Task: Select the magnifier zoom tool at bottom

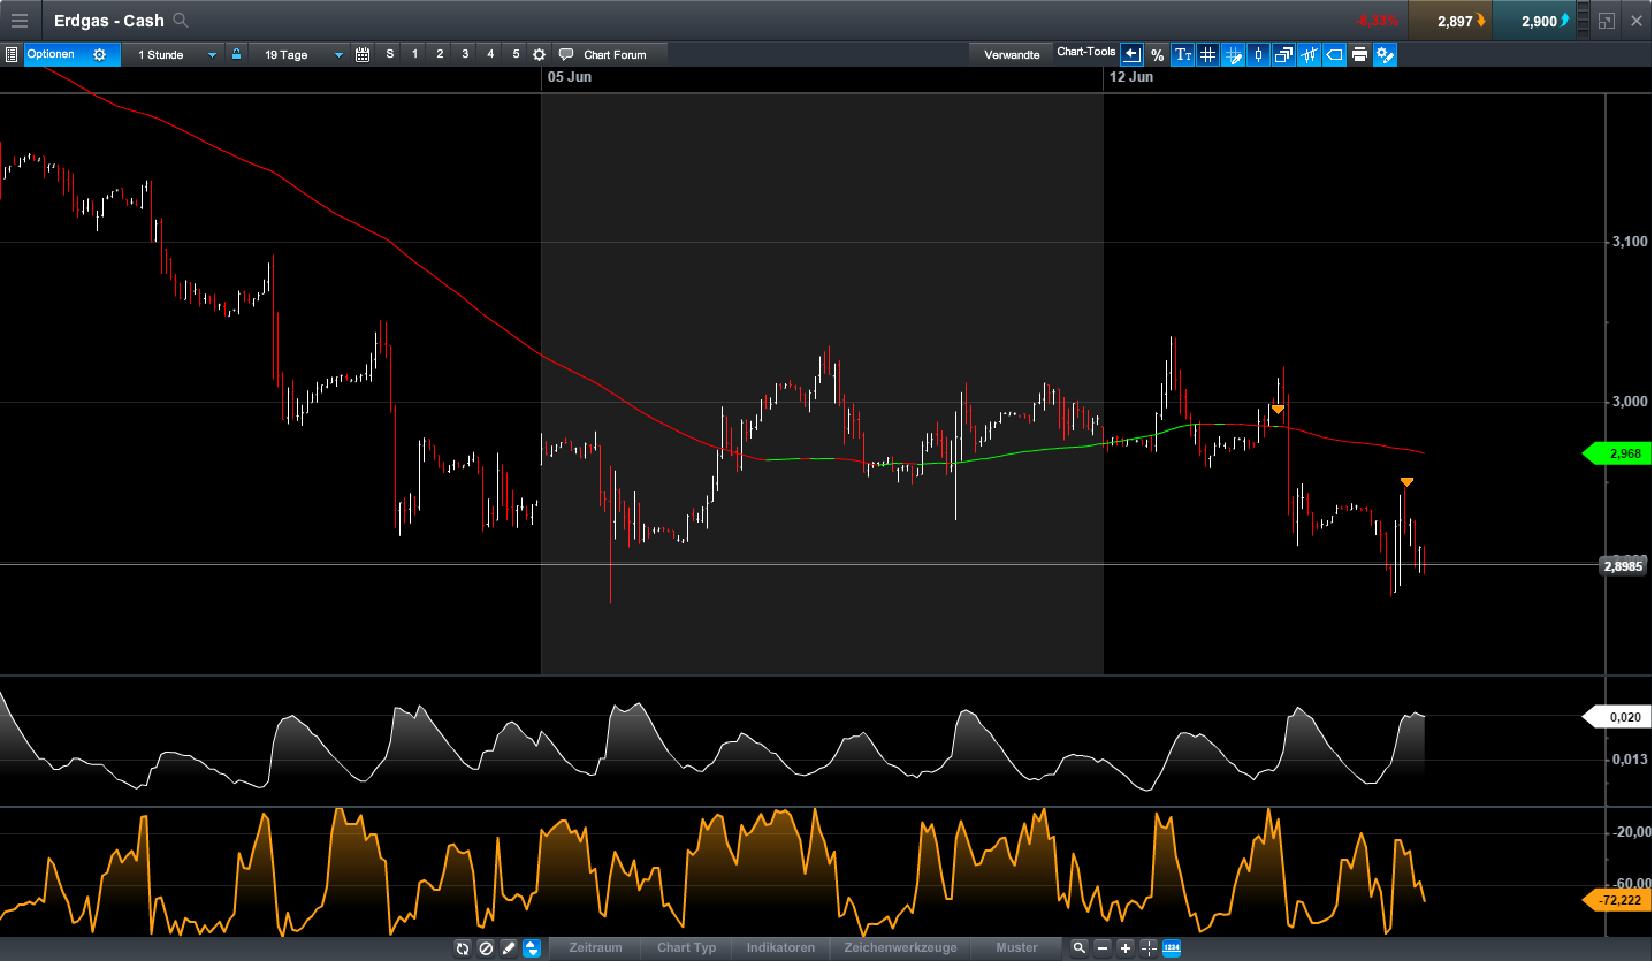Action: tap(1080, 948)
